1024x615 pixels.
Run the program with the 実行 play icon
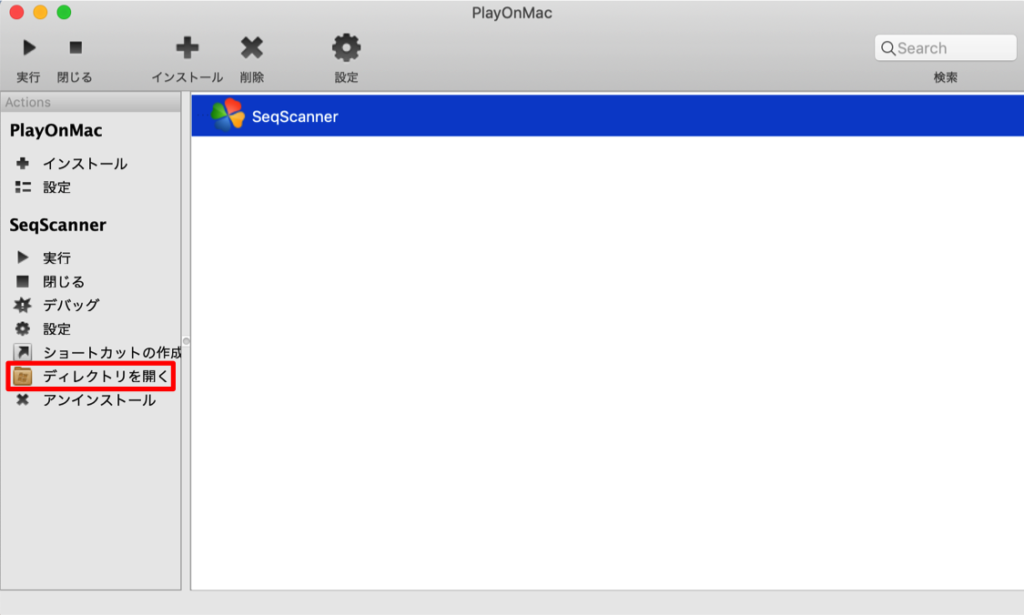(x=28, y=47)
